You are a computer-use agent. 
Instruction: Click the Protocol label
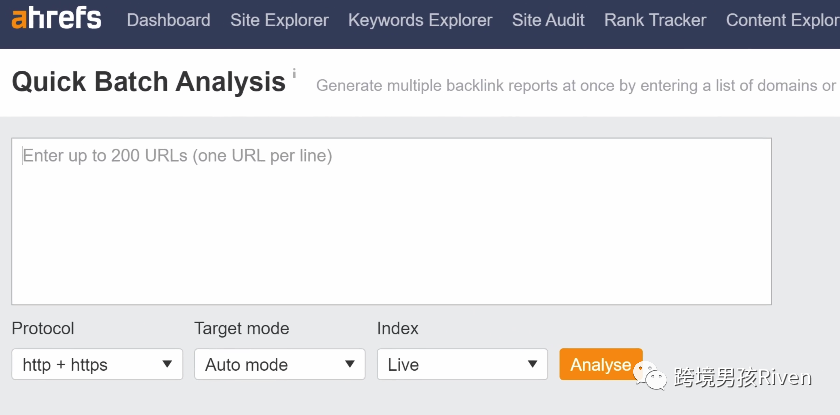coord(43,328)
